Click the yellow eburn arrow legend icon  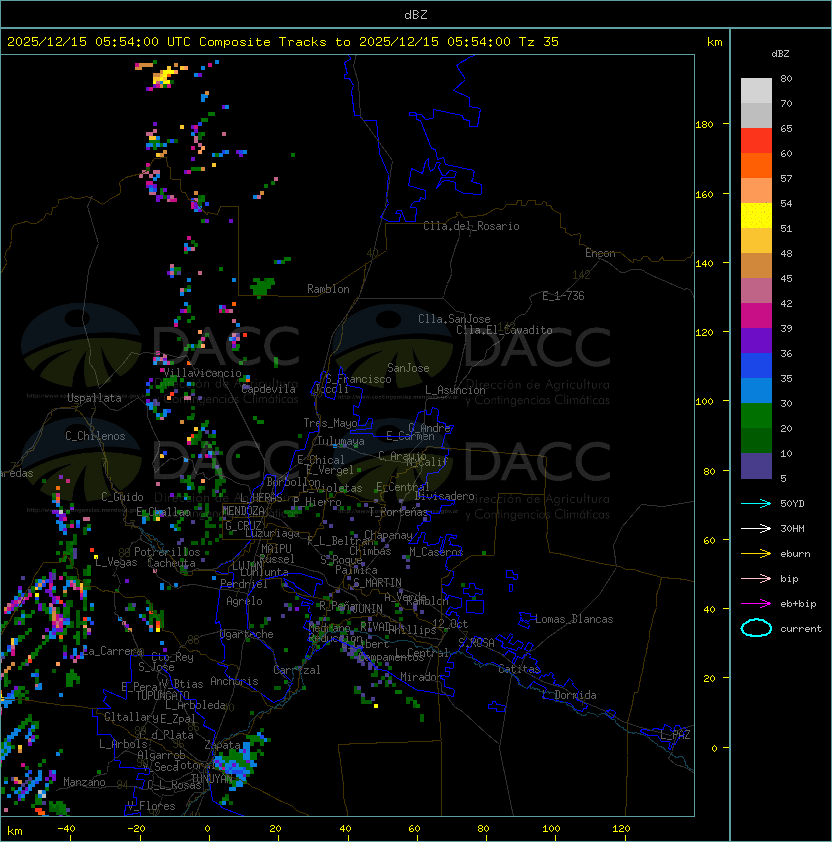(756, 554)
